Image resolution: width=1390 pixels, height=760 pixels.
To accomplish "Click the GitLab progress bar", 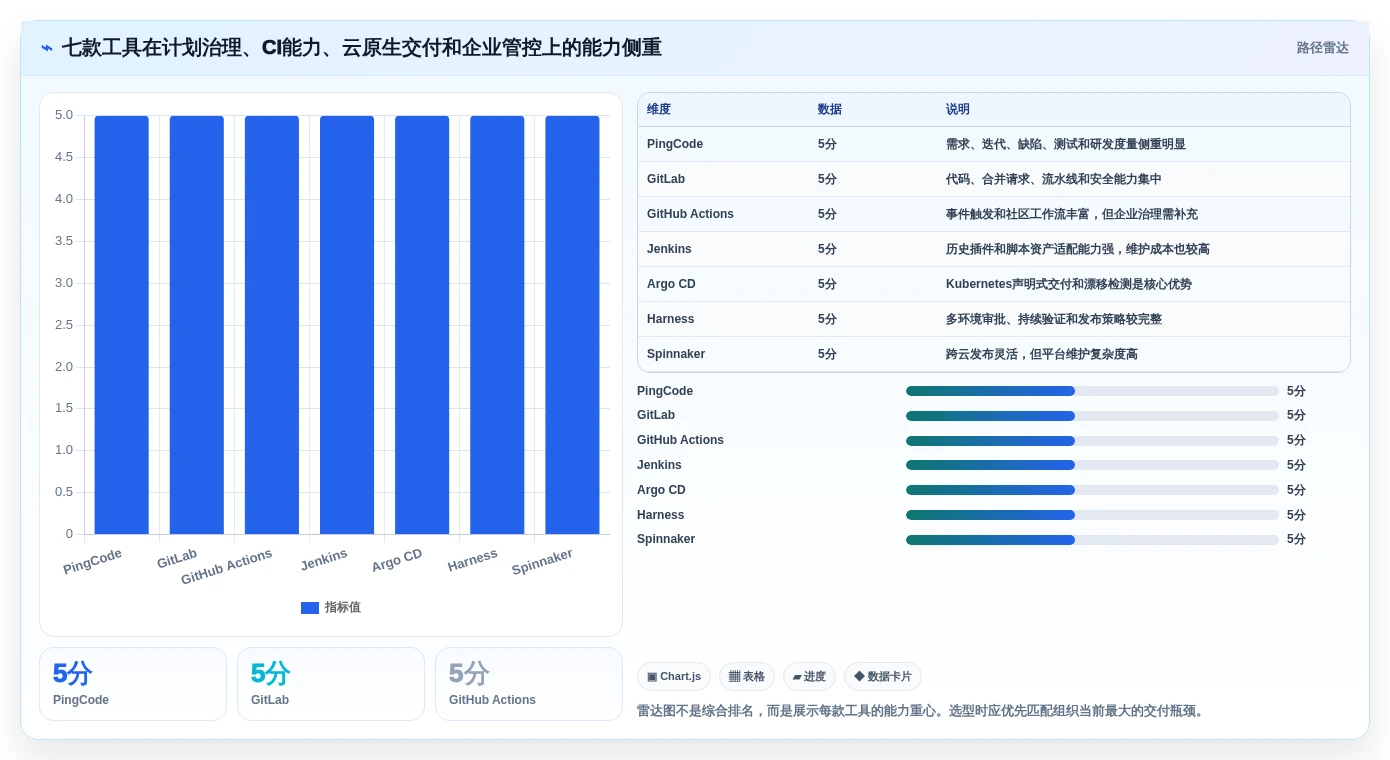I will point(1092,416).
